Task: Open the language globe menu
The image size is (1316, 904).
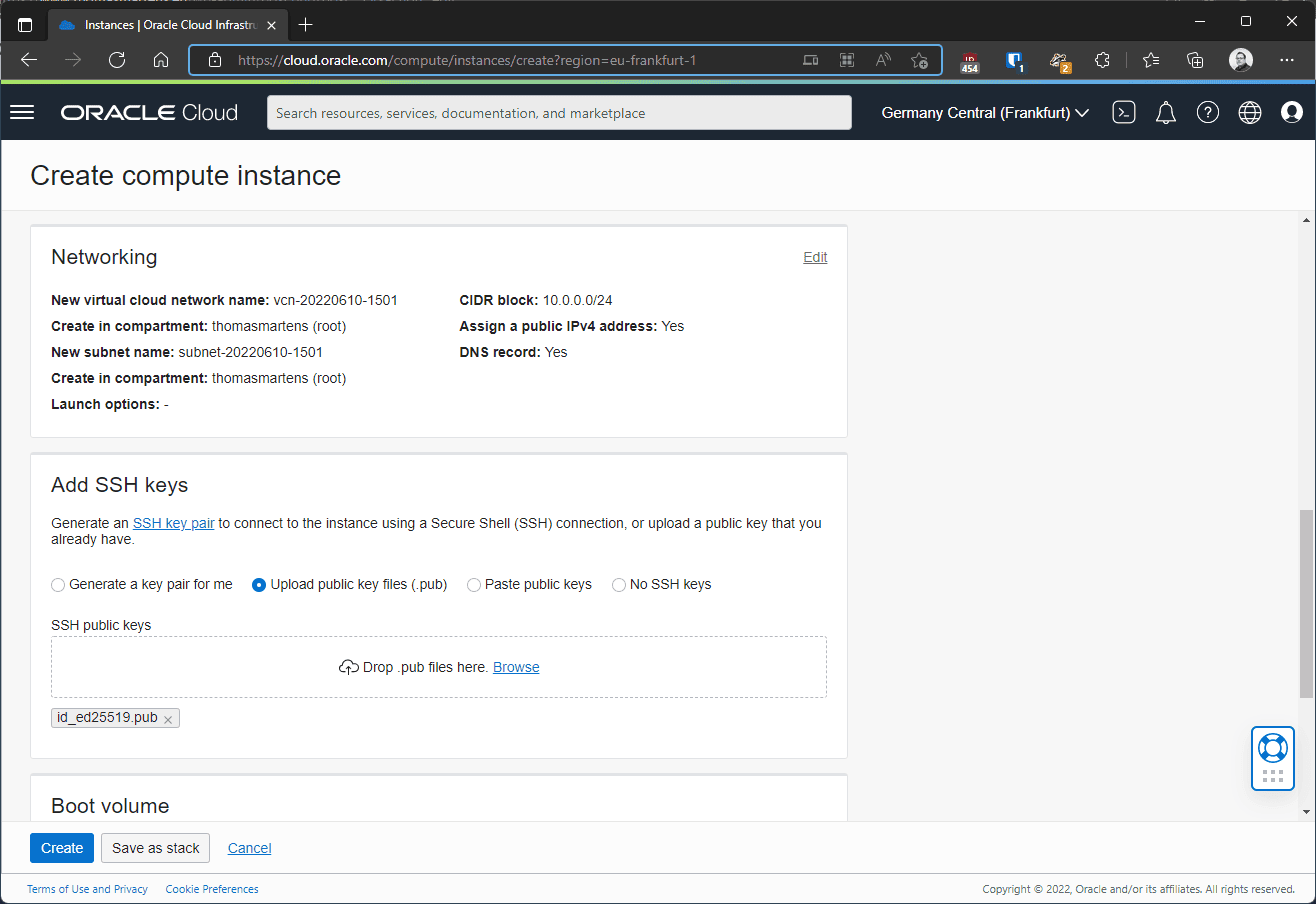Action: (x=1250, y=113)
